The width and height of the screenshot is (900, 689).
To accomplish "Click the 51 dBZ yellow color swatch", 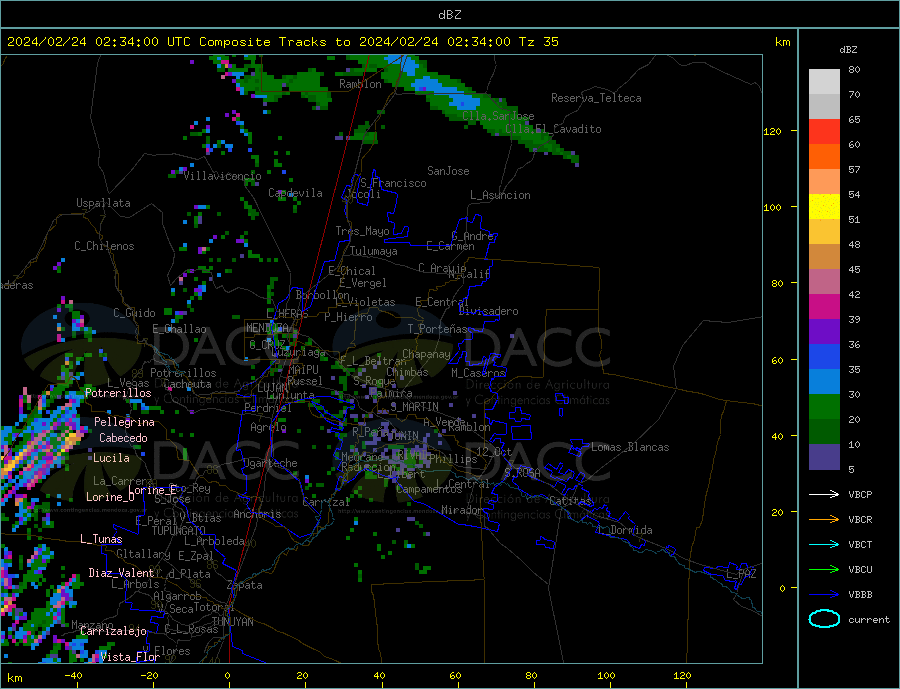I will (824, 207).
